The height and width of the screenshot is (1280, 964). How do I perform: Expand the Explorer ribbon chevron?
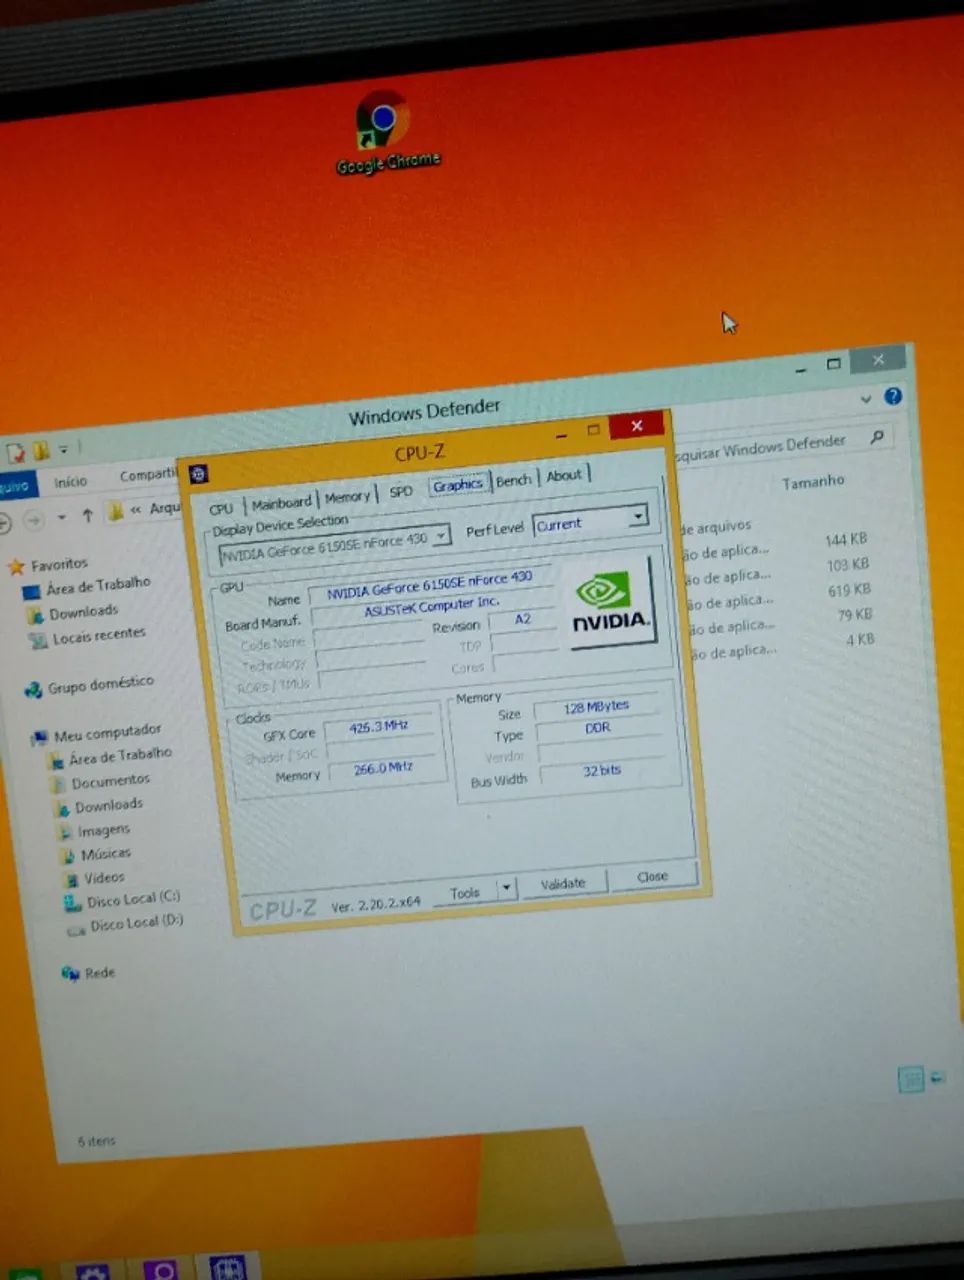click(866, 399)
